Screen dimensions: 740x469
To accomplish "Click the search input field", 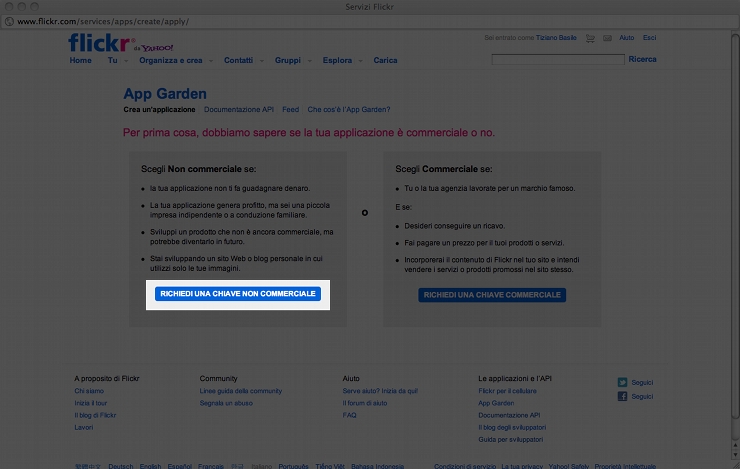I will pyautogui.click(x=558, y=59).
